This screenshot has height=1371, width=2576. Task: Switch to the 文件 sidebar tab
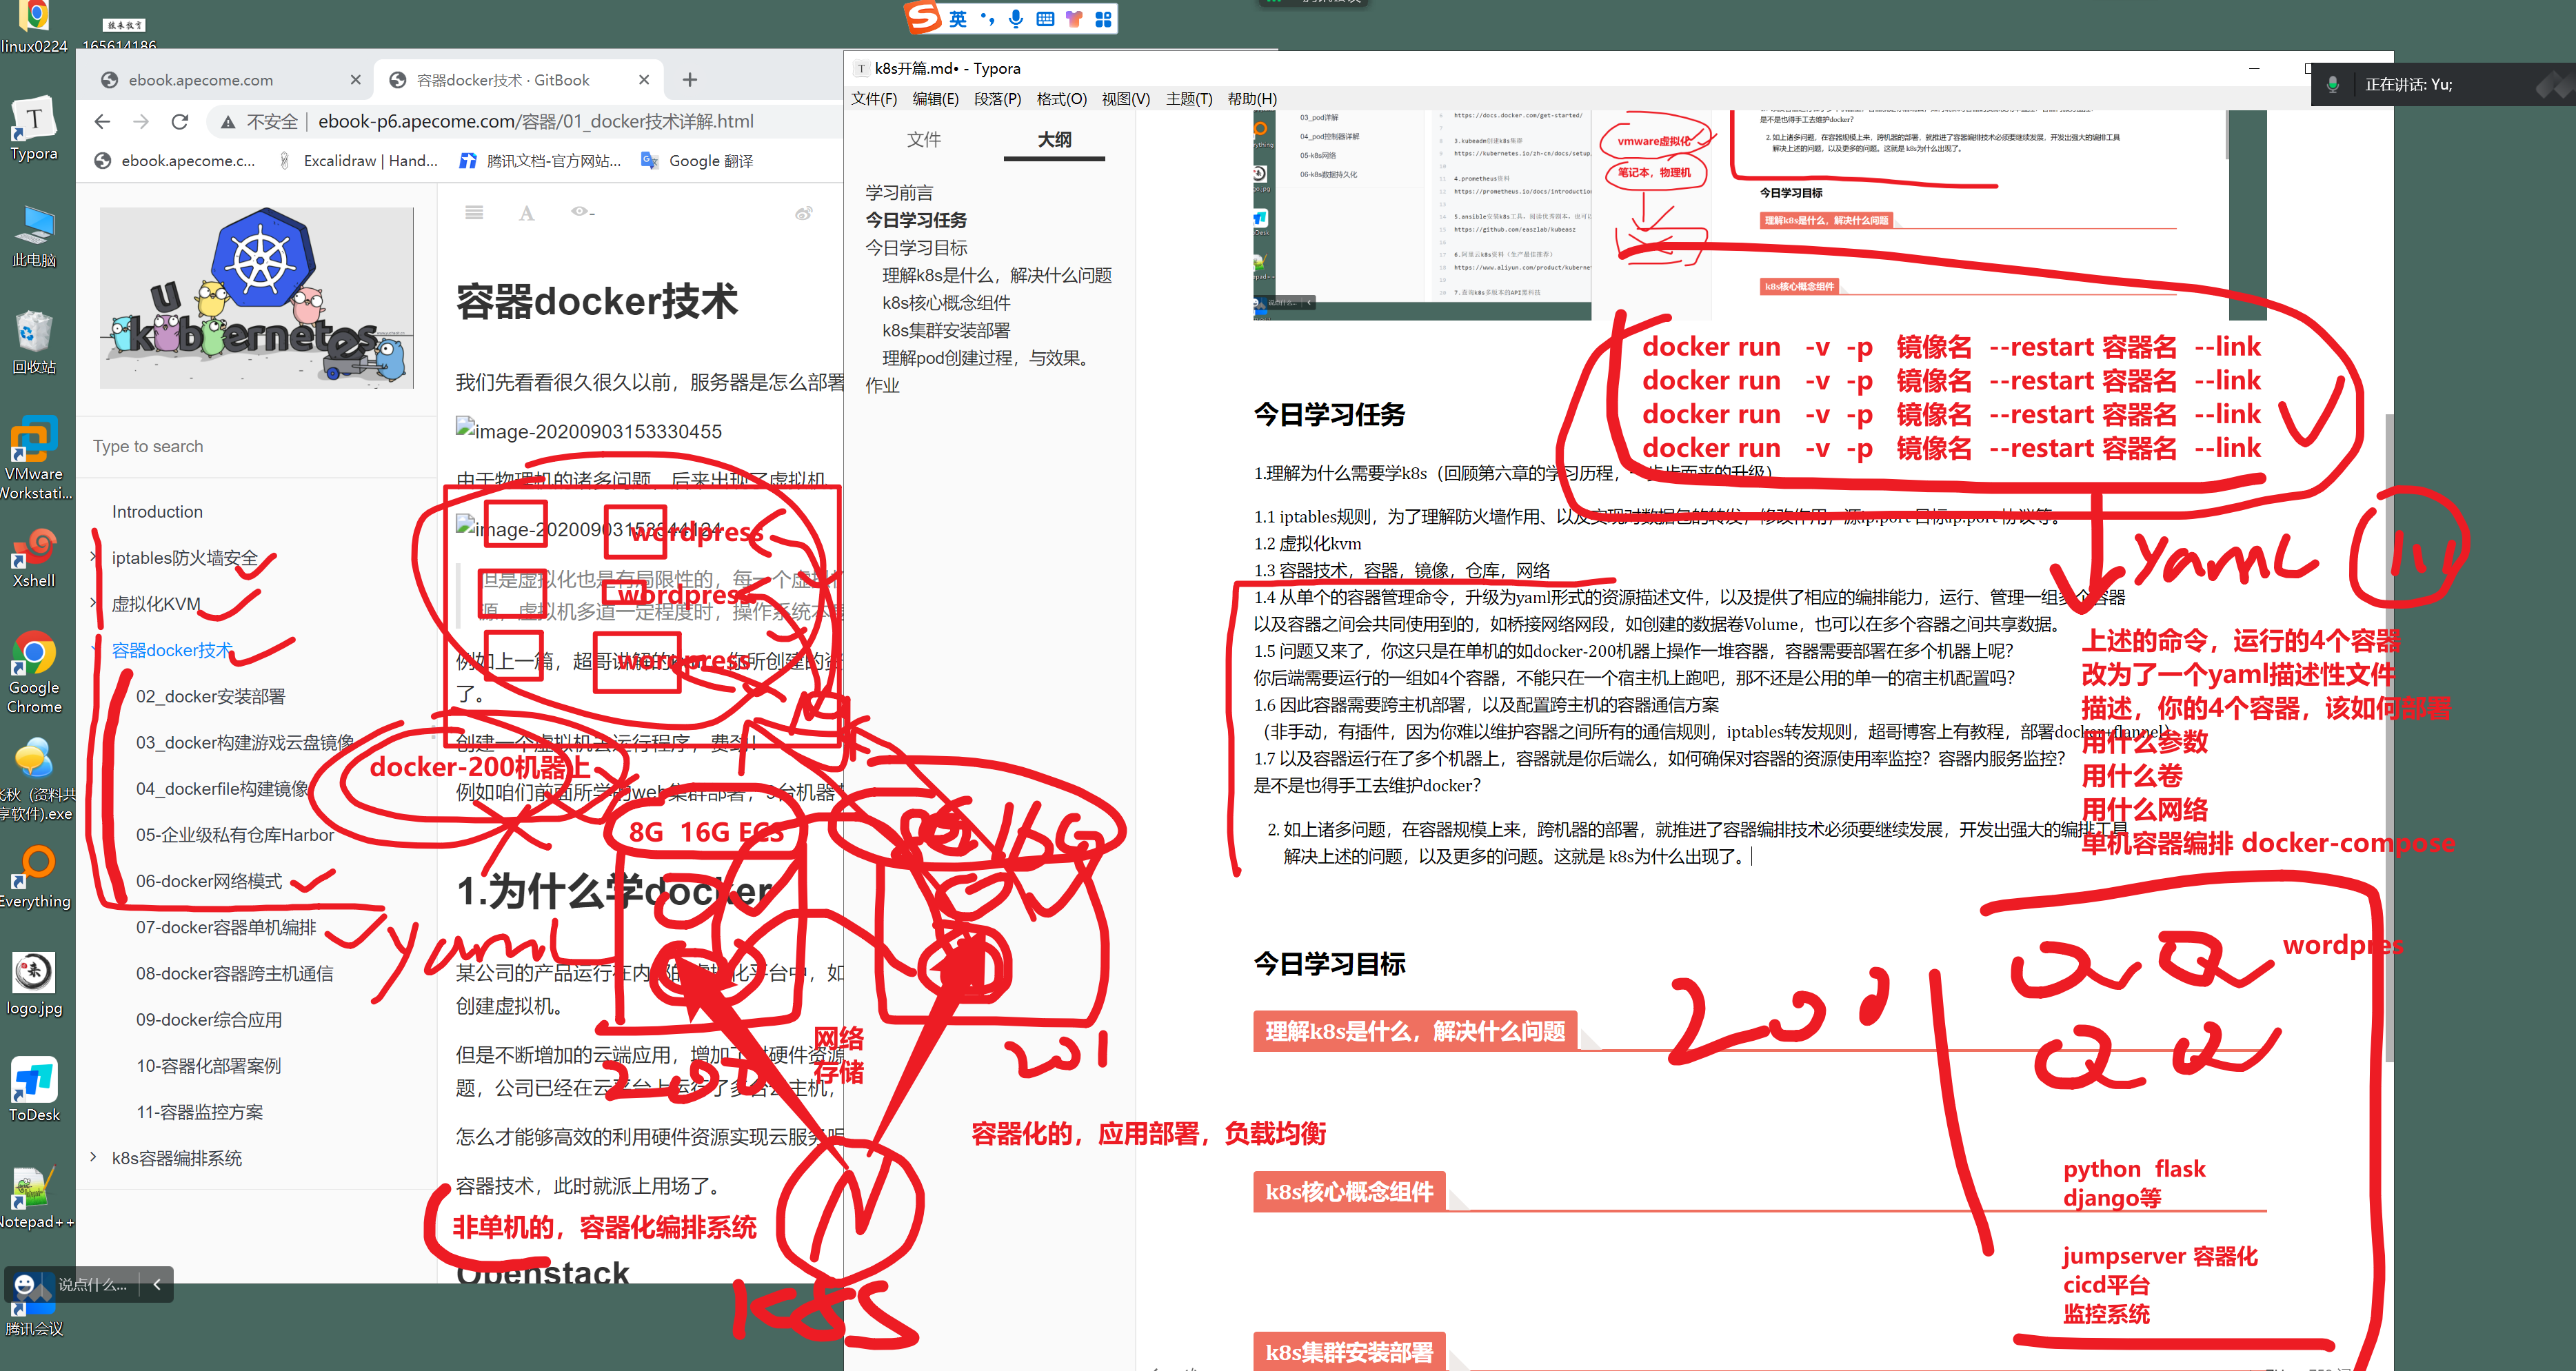(923, 140)
